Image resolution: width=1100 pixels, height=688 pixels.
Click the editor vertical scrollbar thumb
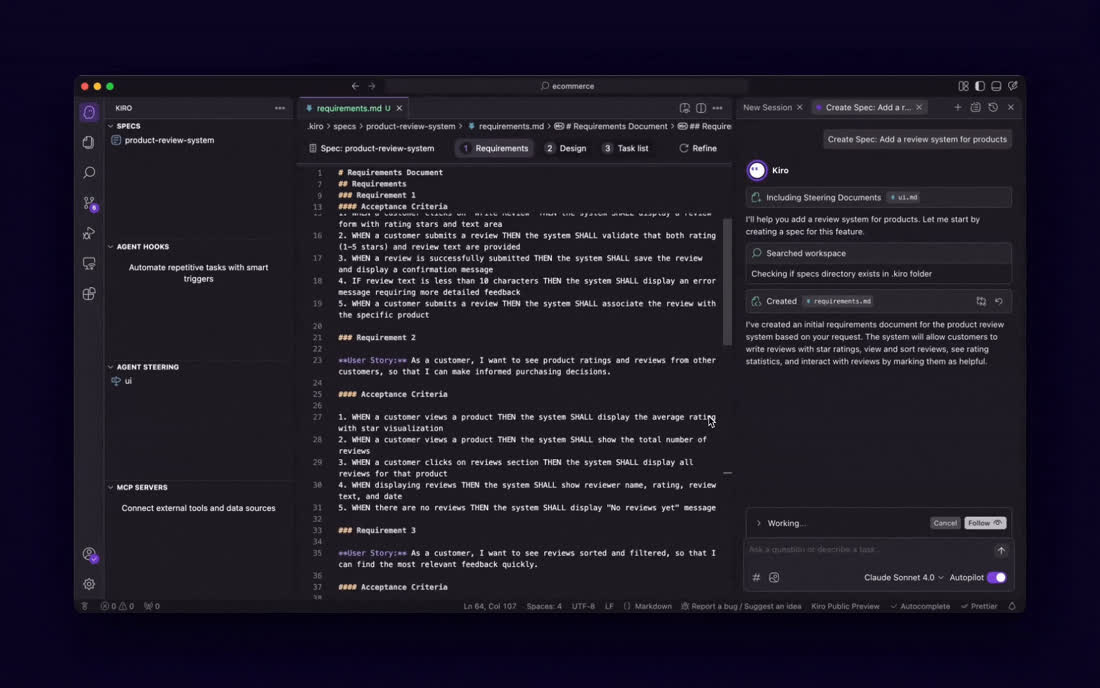(727, 281)
